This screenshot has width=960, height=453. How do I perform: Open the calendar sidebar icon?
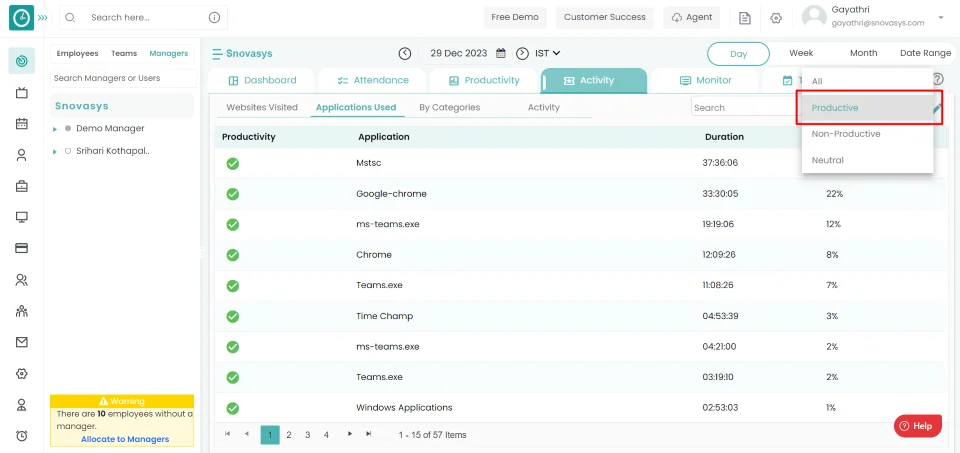[x=21, y=124]
